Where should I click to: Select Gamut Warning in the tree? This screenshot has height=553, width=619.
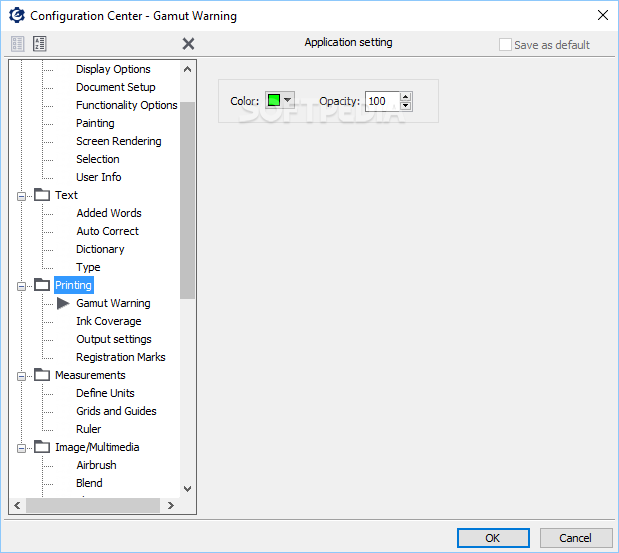pos(113,303)
